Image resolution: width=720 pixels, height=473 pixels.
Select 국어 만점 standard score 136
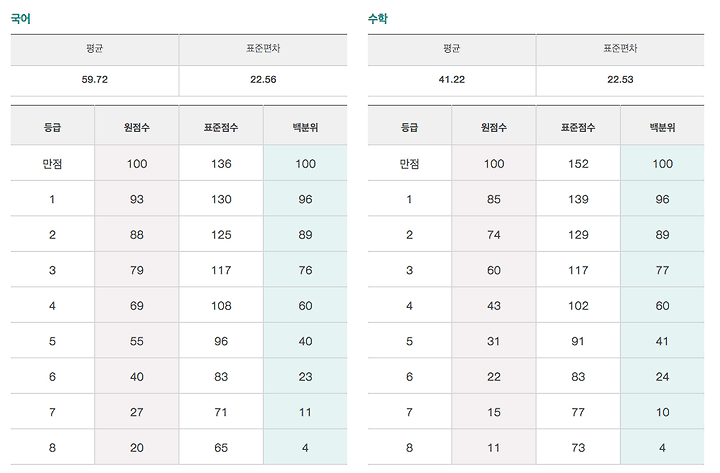click(221, 163)
